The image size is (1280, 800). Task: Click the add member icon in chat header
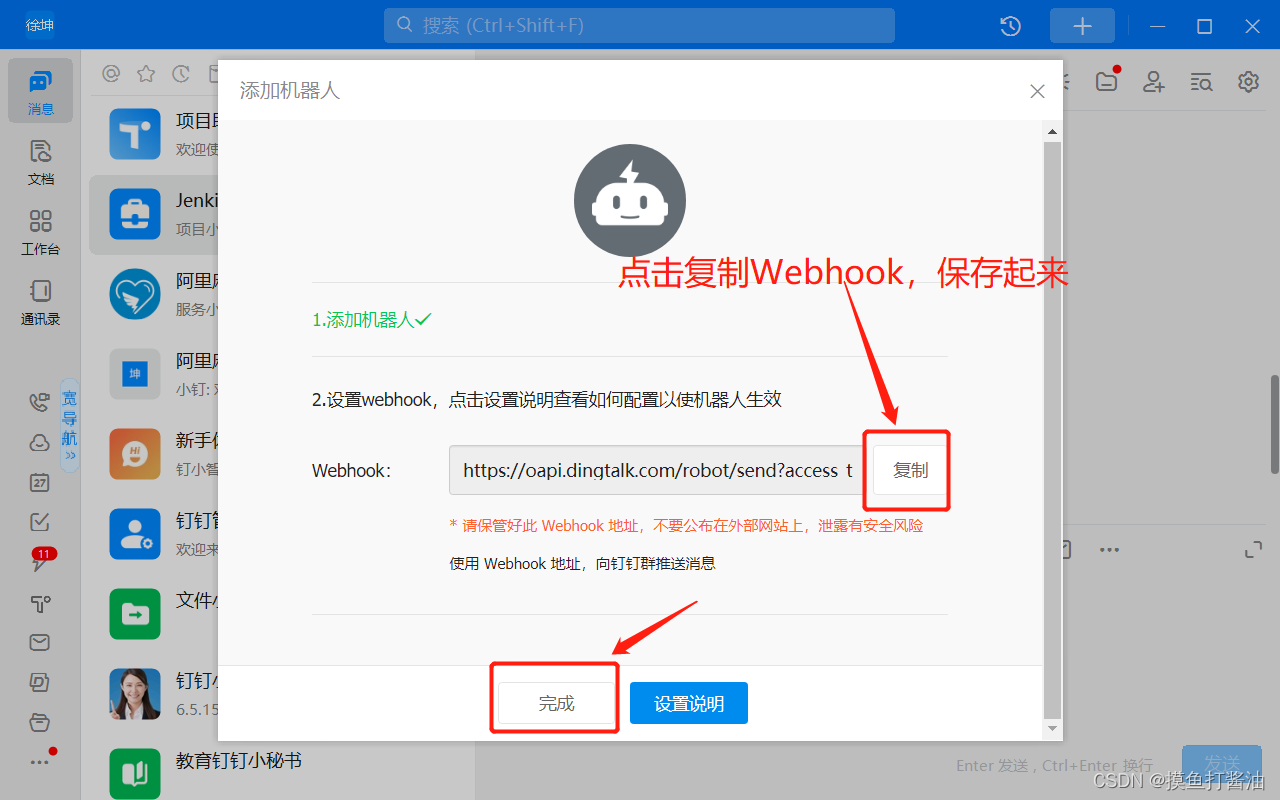pos(1155,82)
